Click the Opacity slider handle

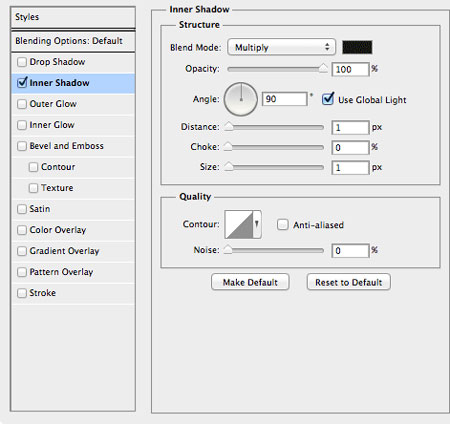323,68
